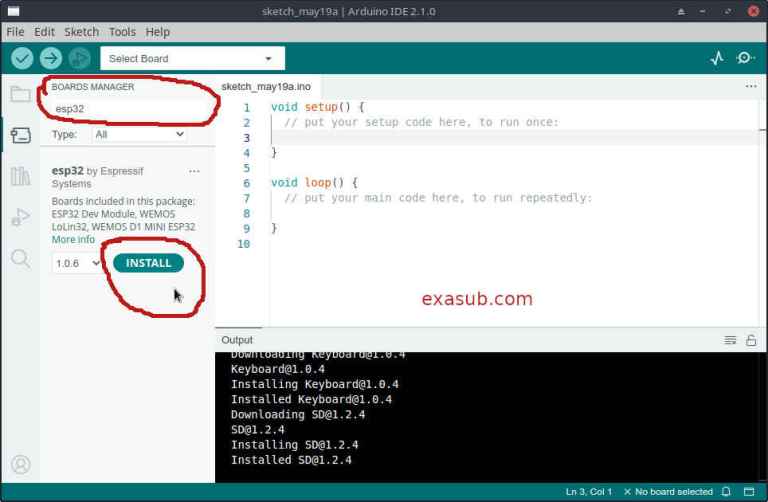Click 'Downloading SD@1.2.4' output line
768x502 pixels.
(x=298, y=414)
